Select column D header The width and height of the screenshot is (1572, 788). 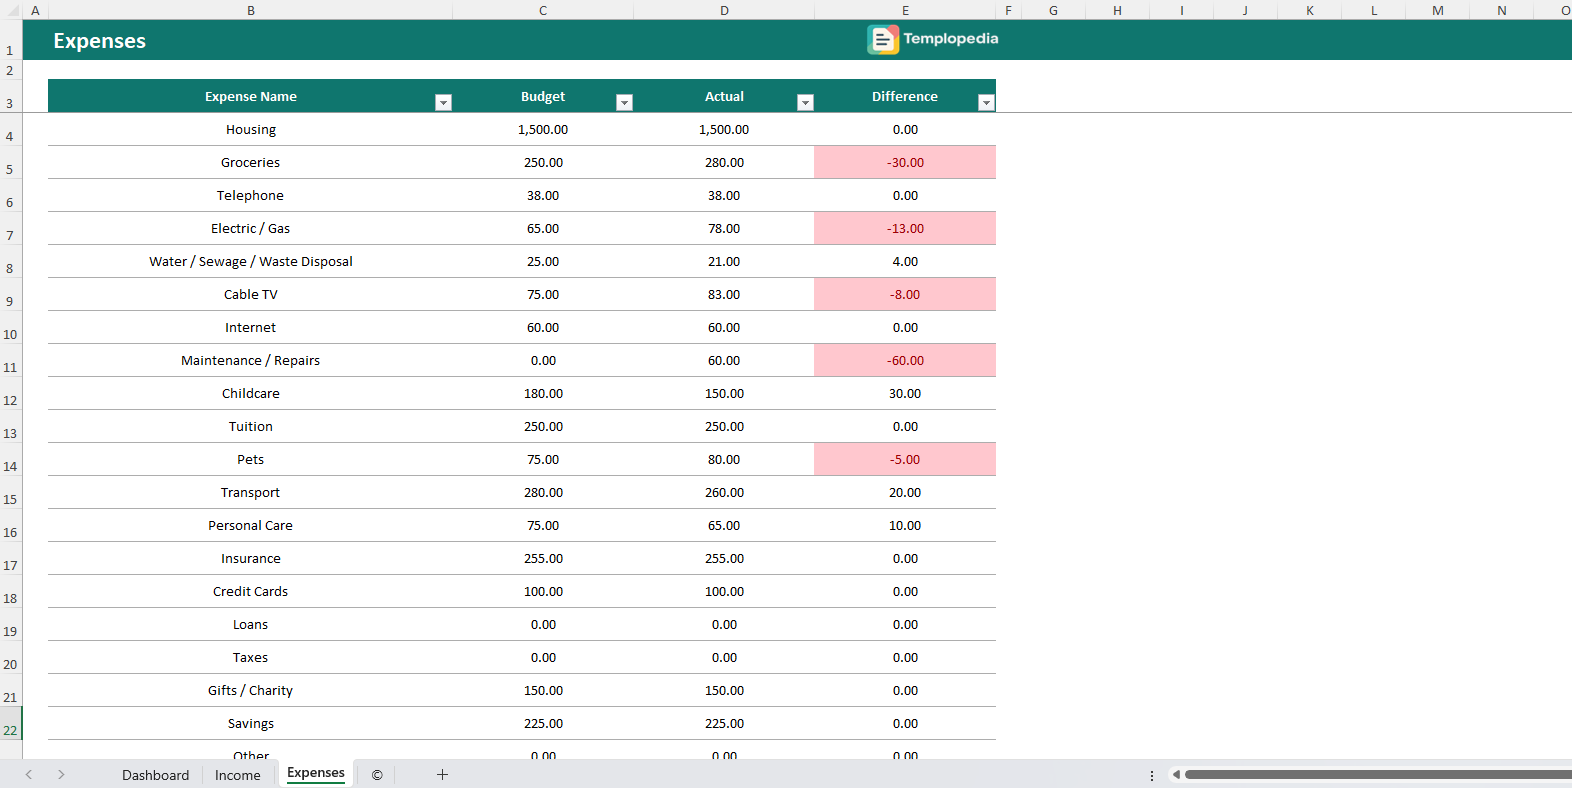(724, 10)
